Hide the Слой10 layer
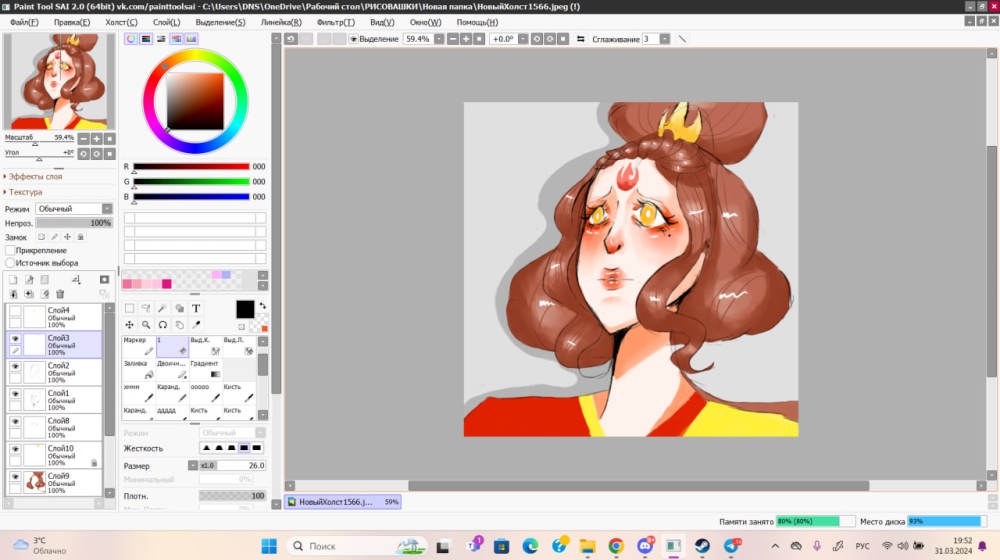This screenshot has height=560, width=1000. [x=15, y=449]
